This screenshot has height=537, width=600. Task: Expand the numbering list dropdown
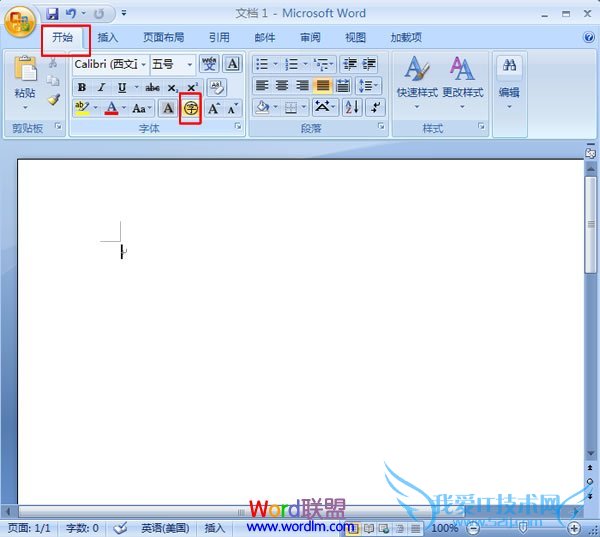click(305, 64)
